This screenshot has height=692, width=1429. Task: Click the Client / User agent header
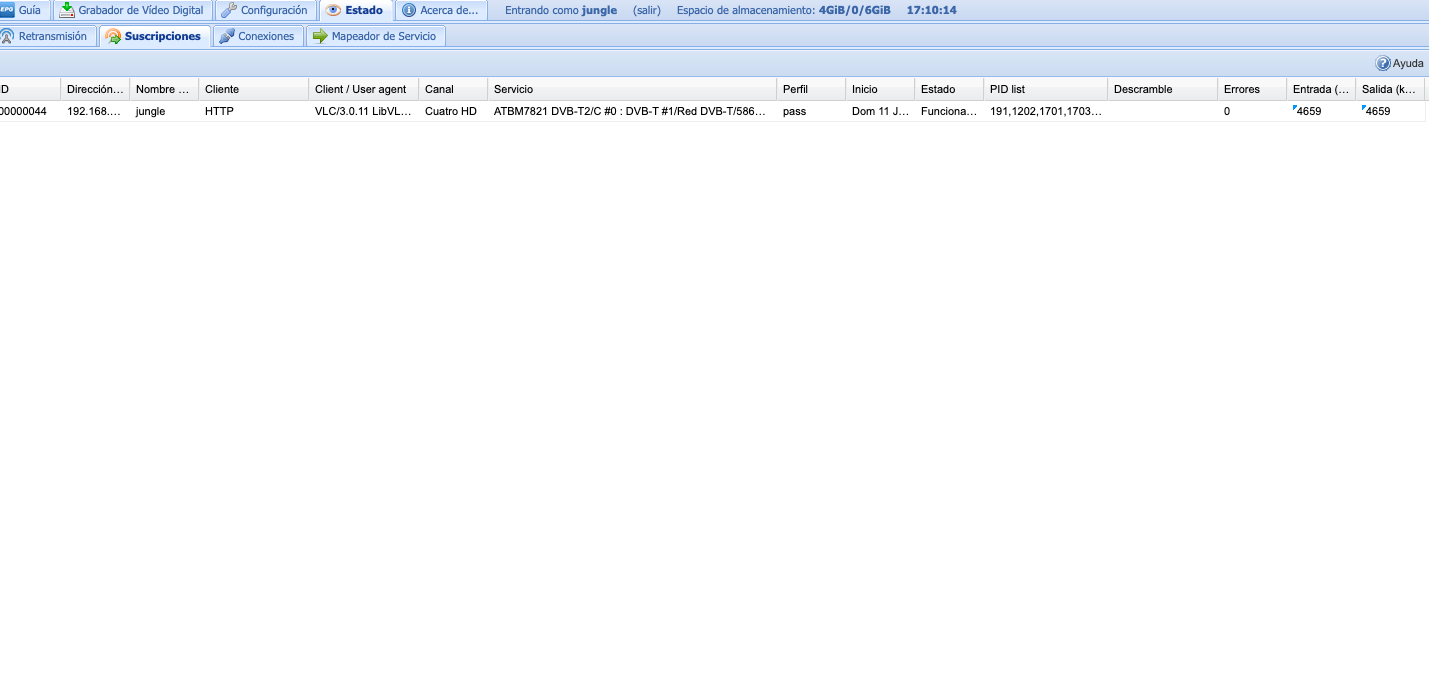(362, 89)
